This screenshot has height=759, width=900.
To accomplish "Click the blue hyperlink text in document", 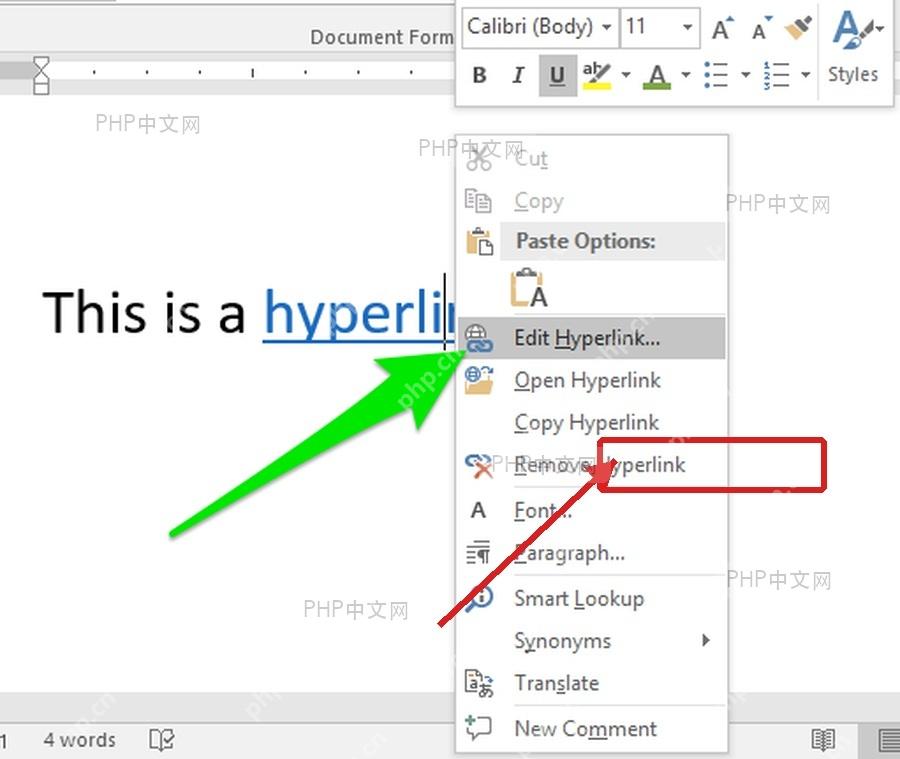I will point(359,315).
